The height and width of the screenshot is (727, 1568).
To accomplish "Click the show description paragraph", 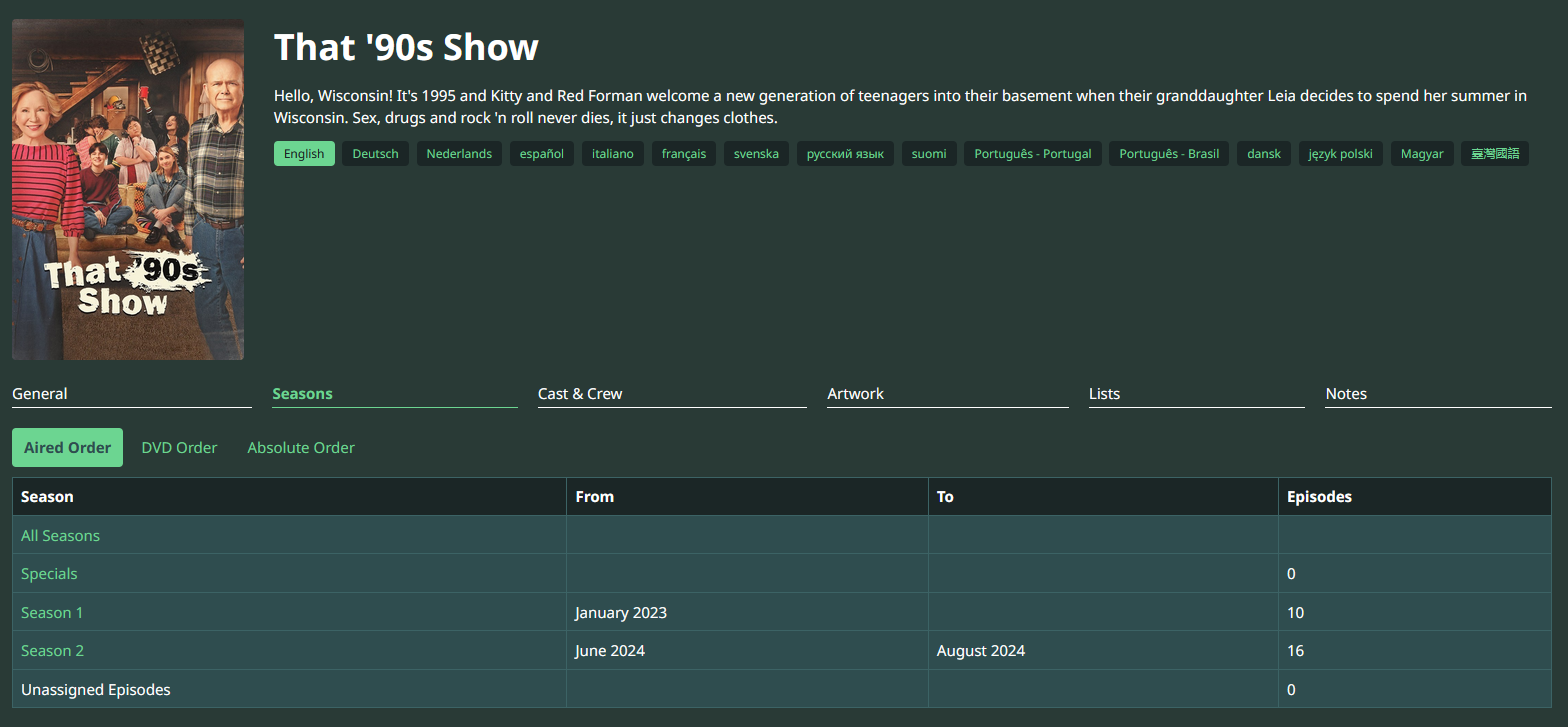I will click(x=900, y=107).
